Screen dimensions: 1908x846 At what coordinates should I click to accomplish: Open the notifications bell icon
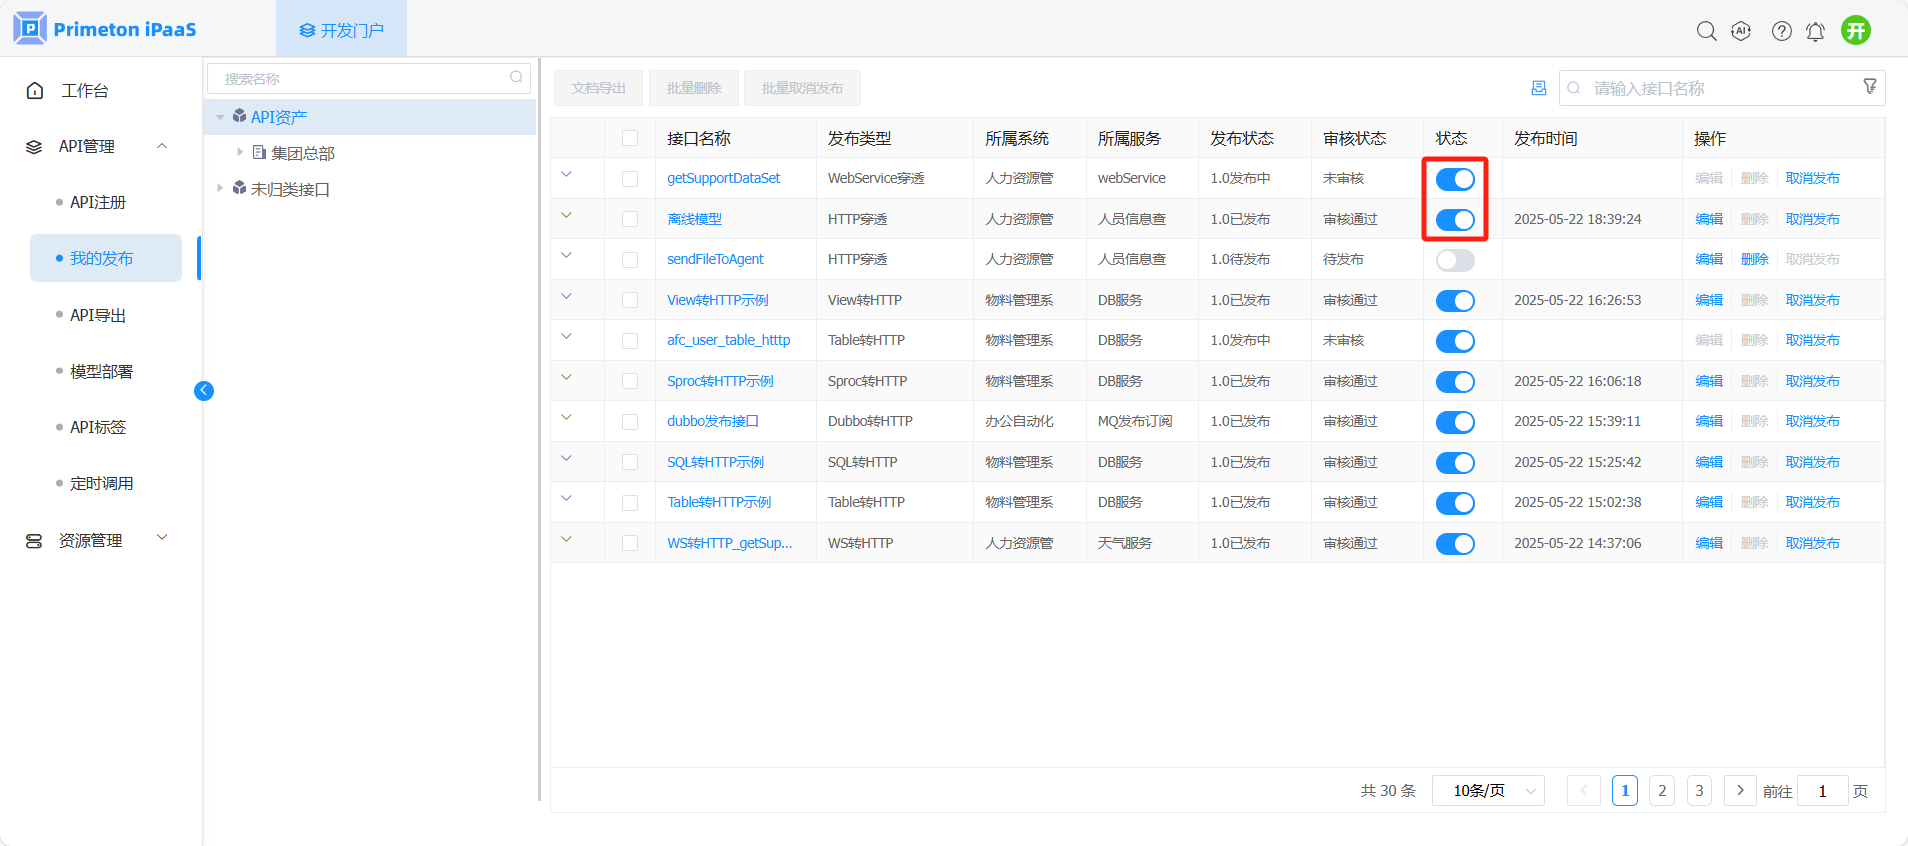click(x=1815, y=32)
